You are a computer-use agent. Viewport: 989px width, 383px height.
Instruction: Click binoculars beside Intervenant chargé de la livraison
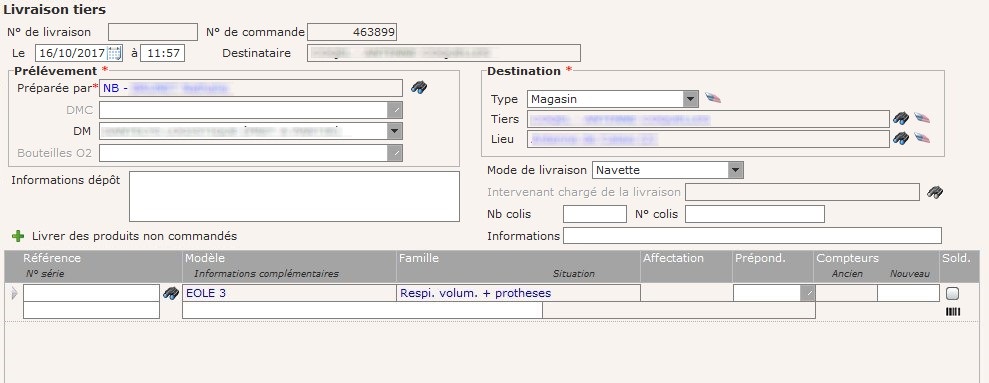point(935,192)
